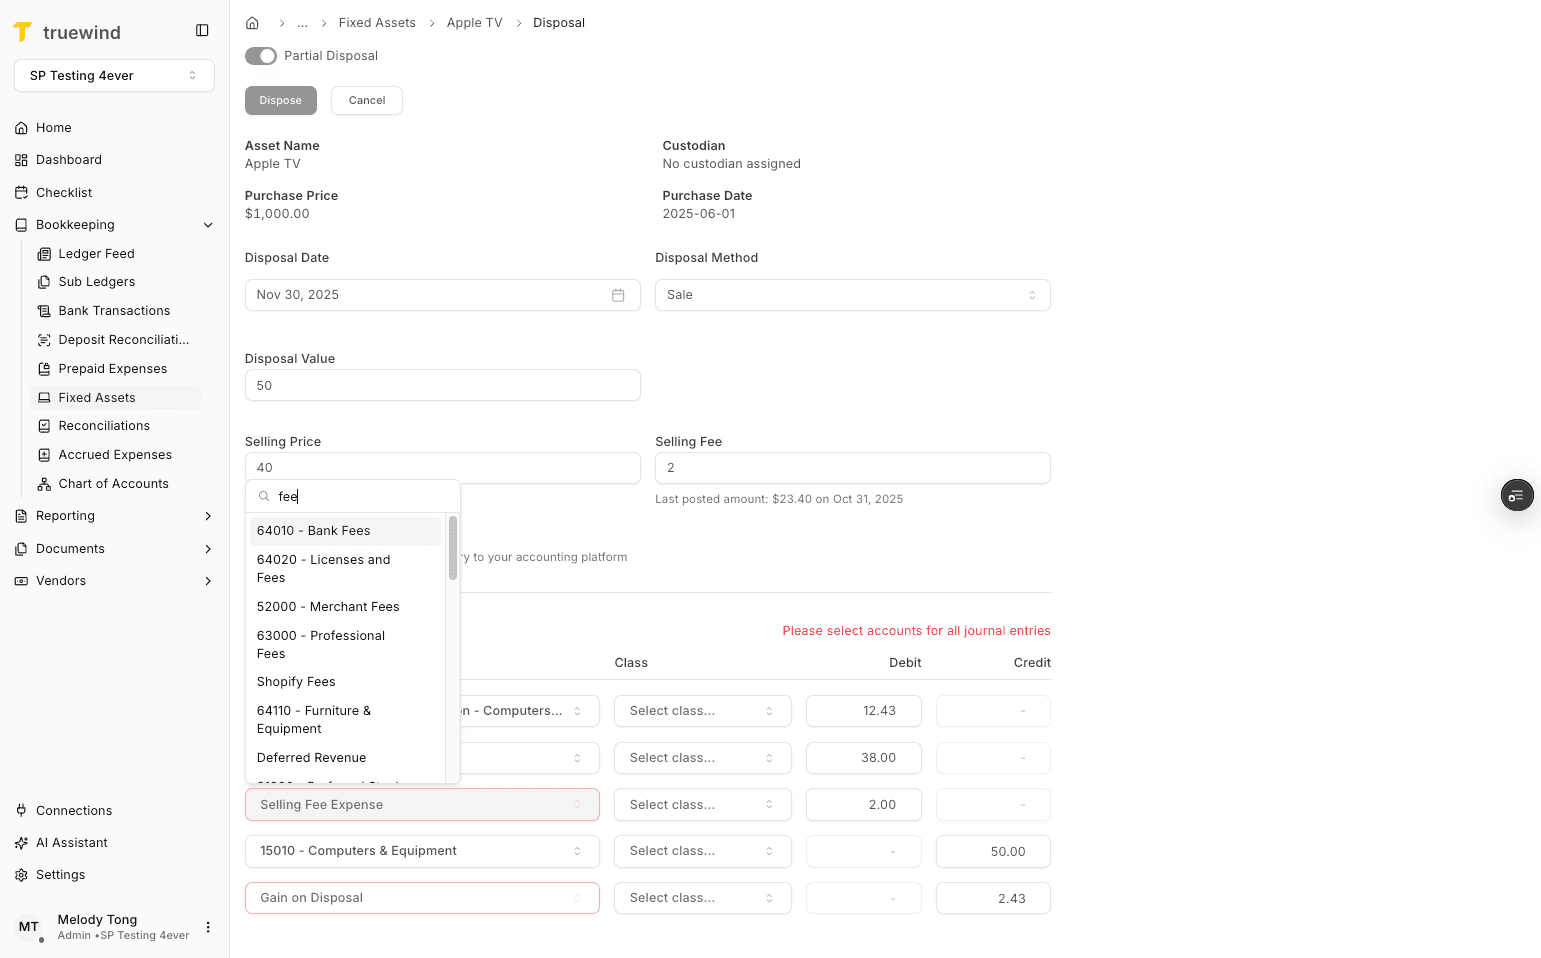Click the Connections plug icon in sidebar
This screenshot has width=1541, height=958.
[x=22, y=810]
